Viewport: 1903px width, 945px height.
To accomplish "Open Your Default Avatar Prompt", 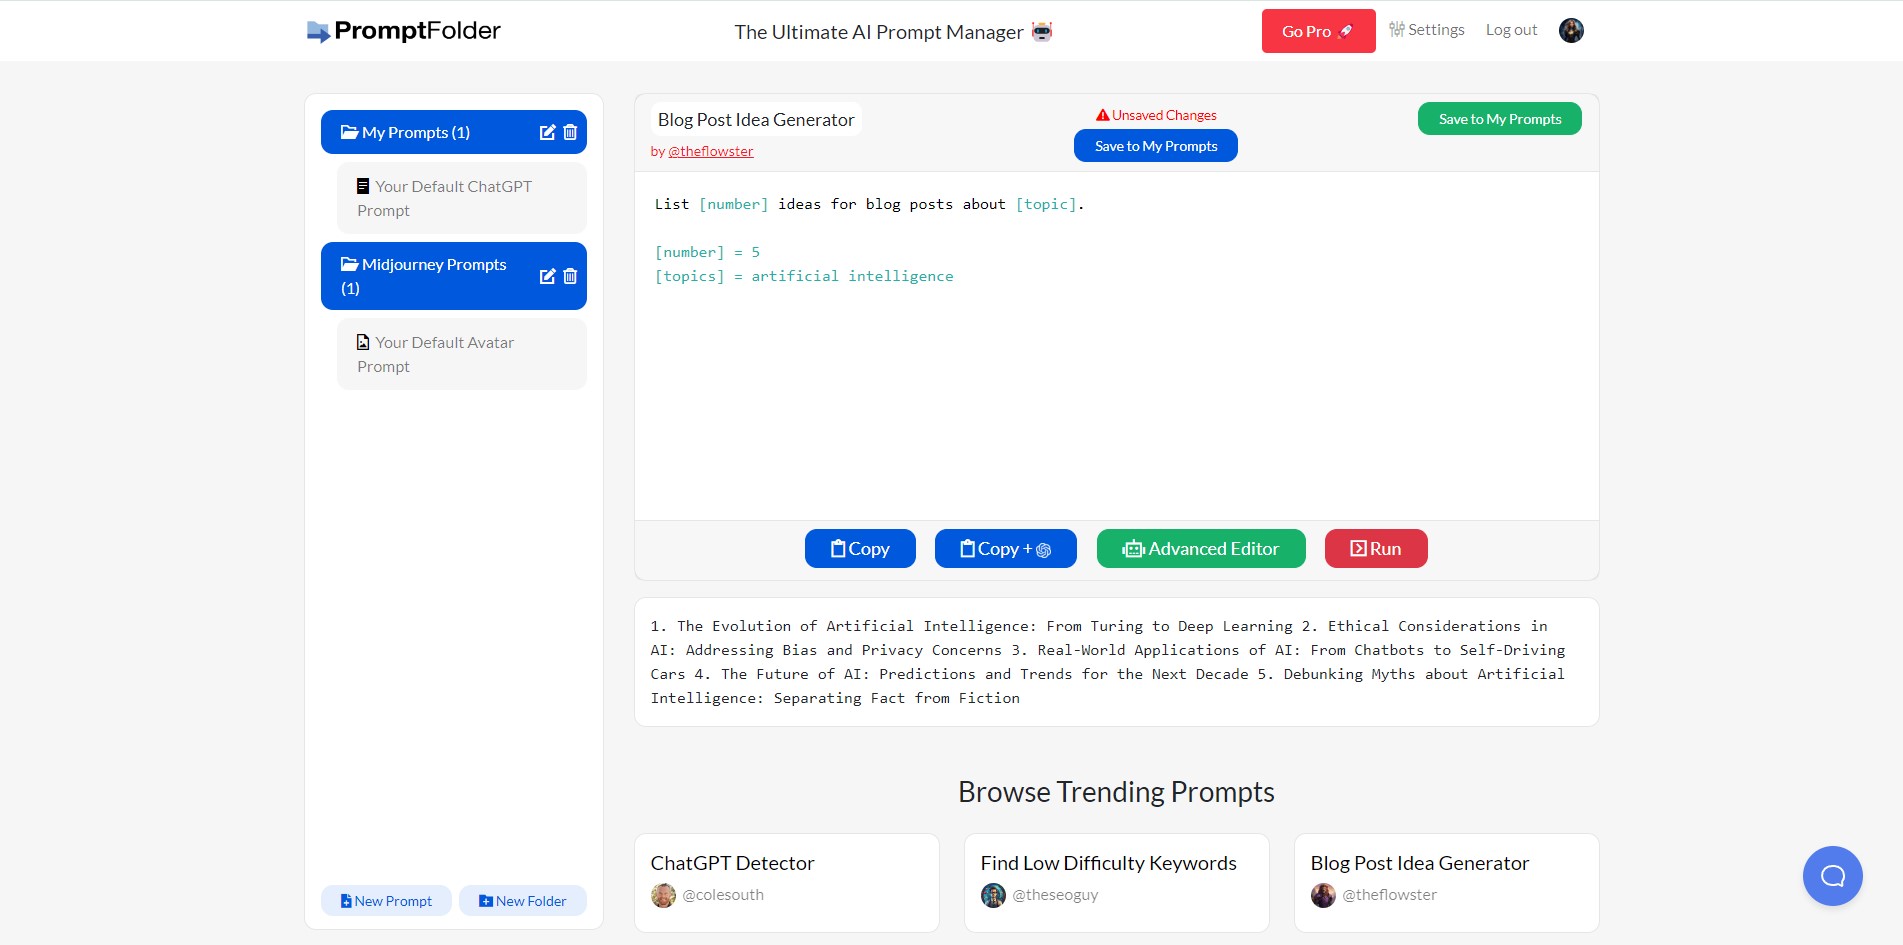I will tap(462, 354).
